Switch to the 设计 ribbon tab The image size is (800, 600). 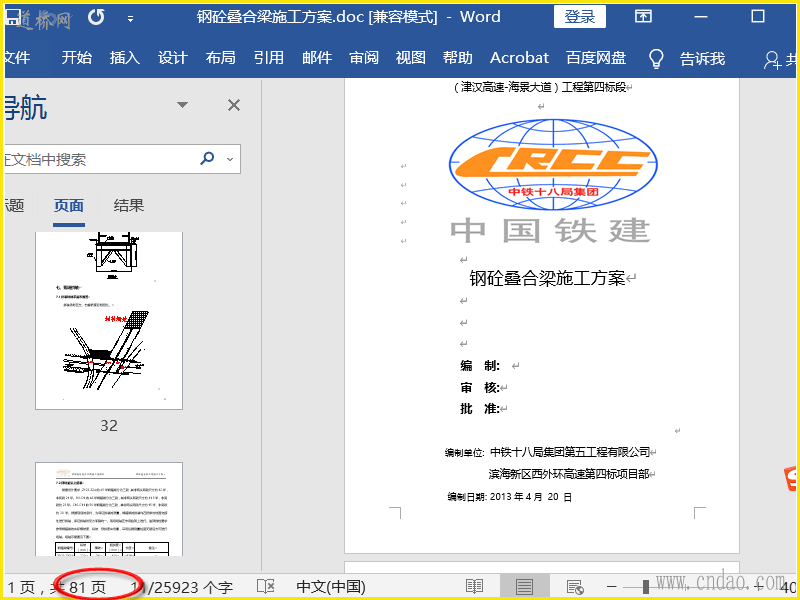click(172, 58)
